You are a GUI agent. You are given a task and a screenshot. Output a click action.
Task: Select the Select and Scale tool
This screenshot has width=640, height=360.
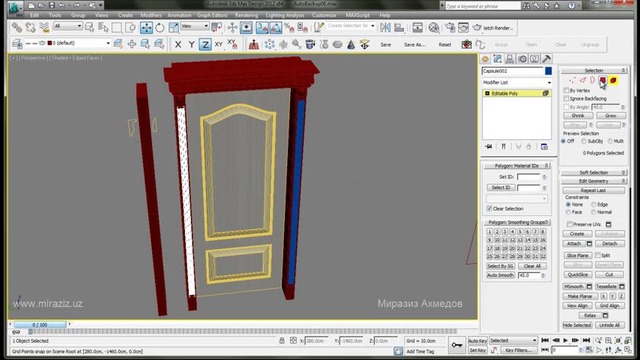pos(173,27)
